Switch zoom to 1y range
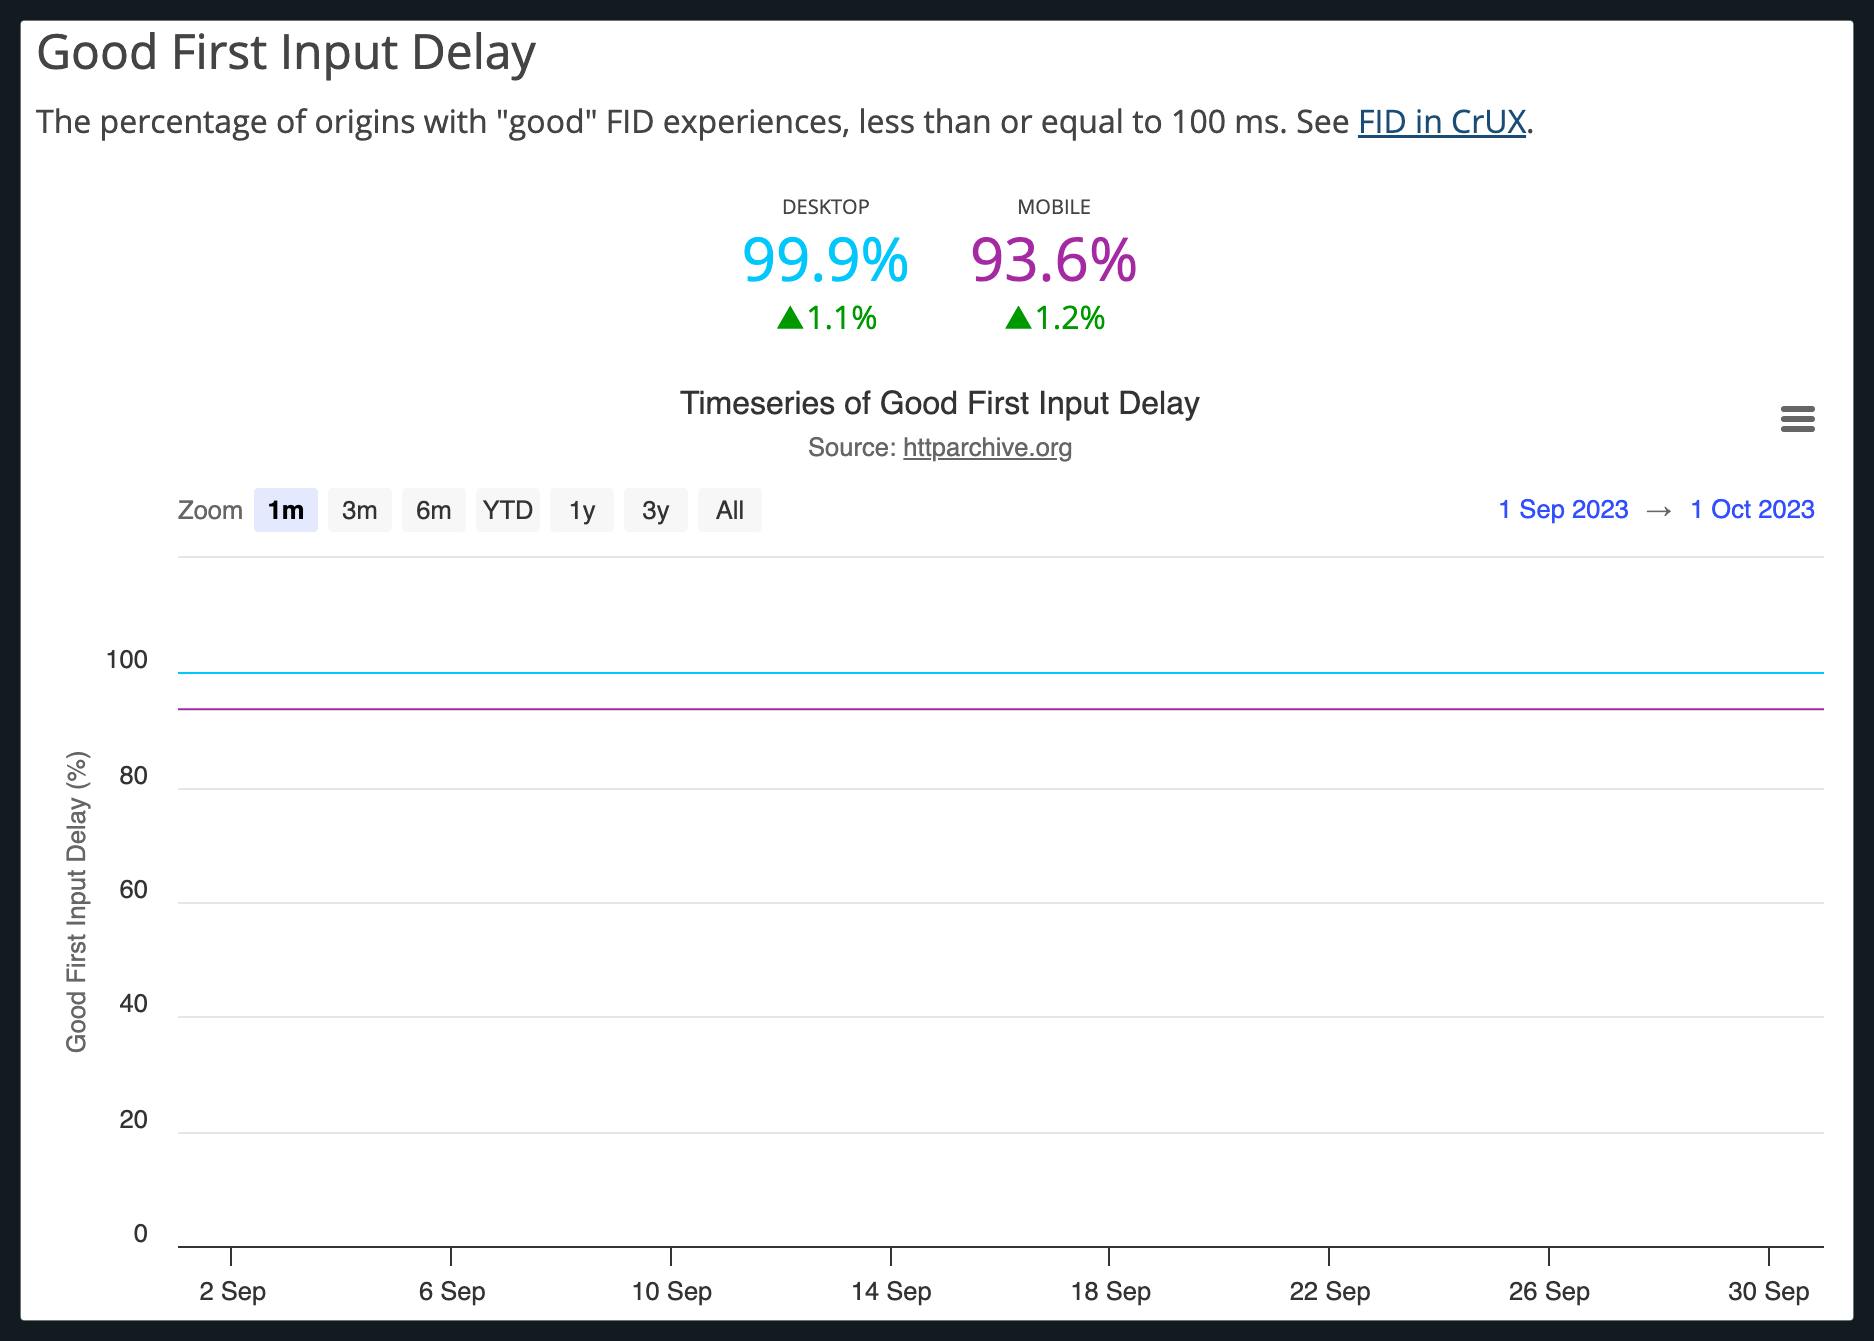 pyautogui.click(x=581, y=510)
